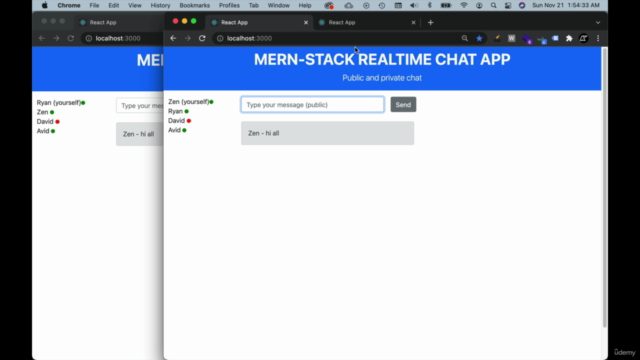The image size is (640, 360).
Task: Reload the page in front window
Action: tap(202, 38)
